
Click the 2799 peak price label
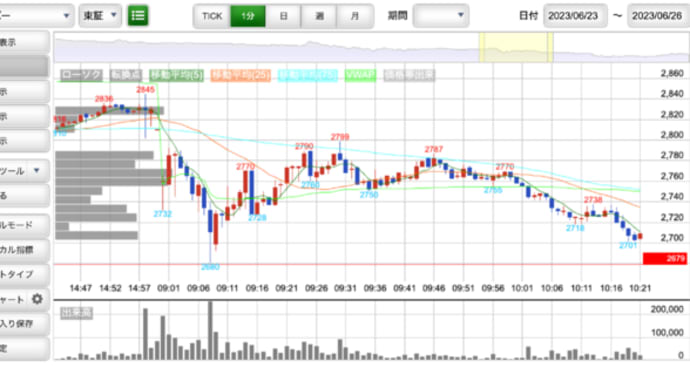(x=340, y=137)
